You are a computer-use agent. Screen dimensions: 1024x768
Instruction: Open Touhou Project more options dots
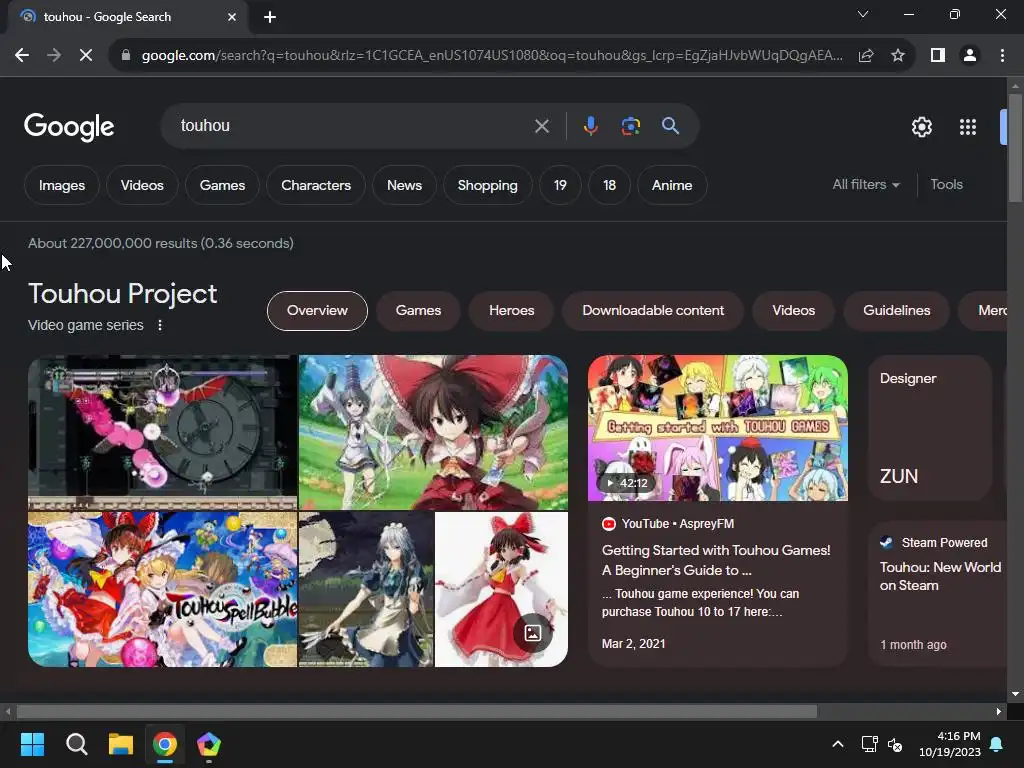pos(160,325)
